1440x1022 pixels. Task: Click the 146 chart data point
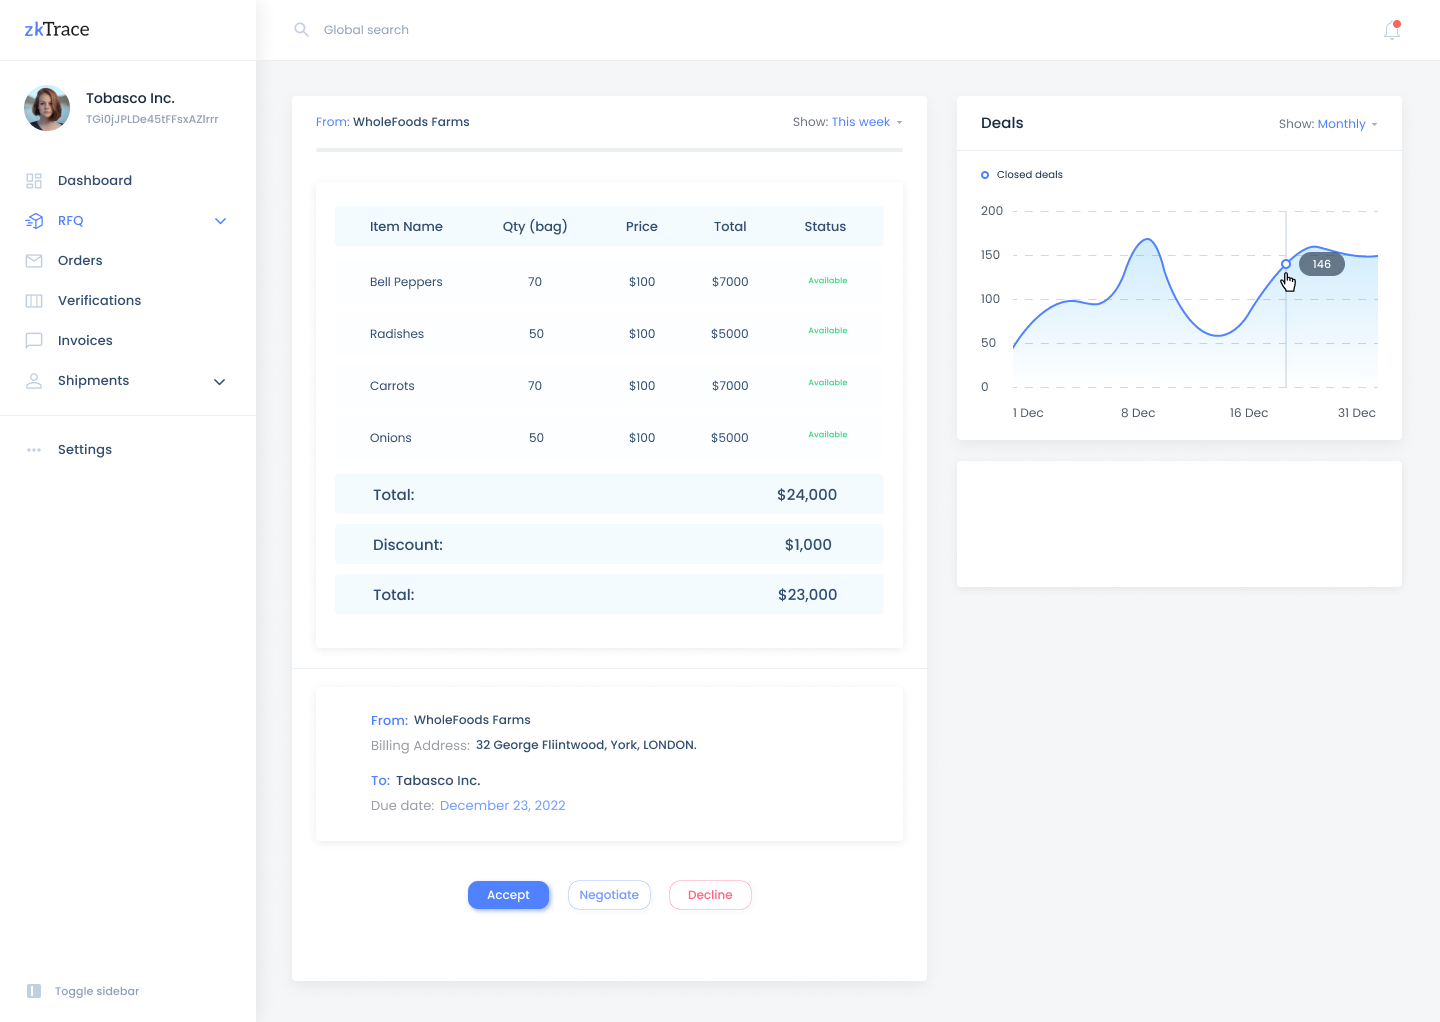tap(1286, 264)
